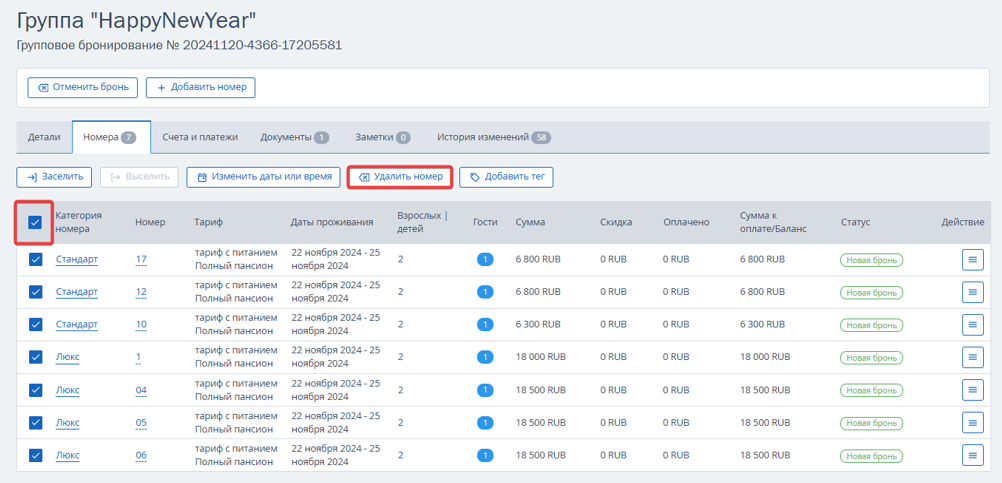Click Новая бронь status badge for room 06
1002x483 pixels.
tap(871, 456)
